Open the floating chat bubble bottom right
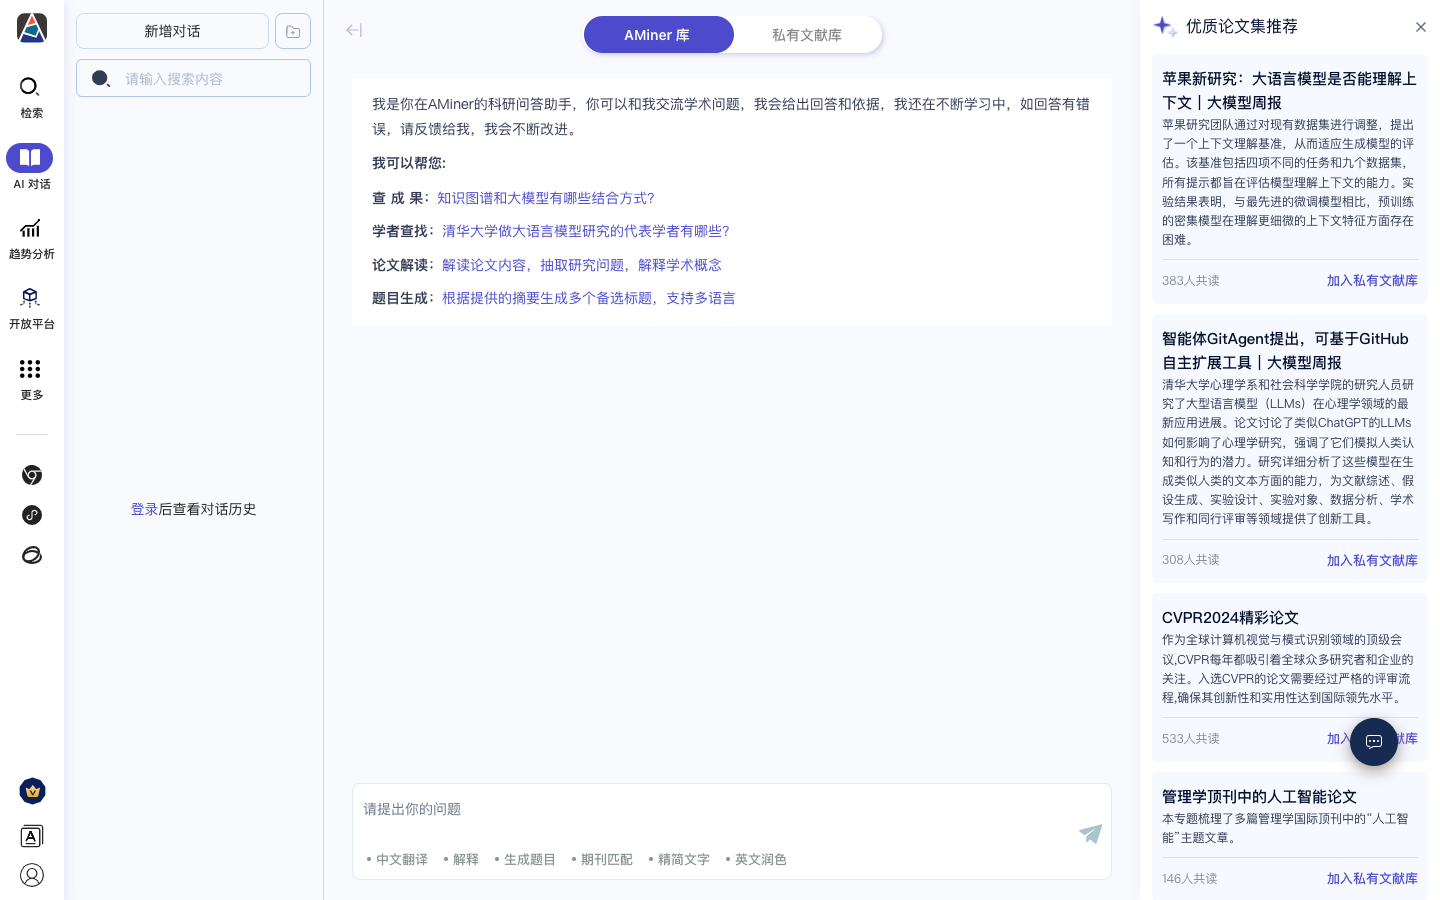1440x900 pixels. (1373, 742)
